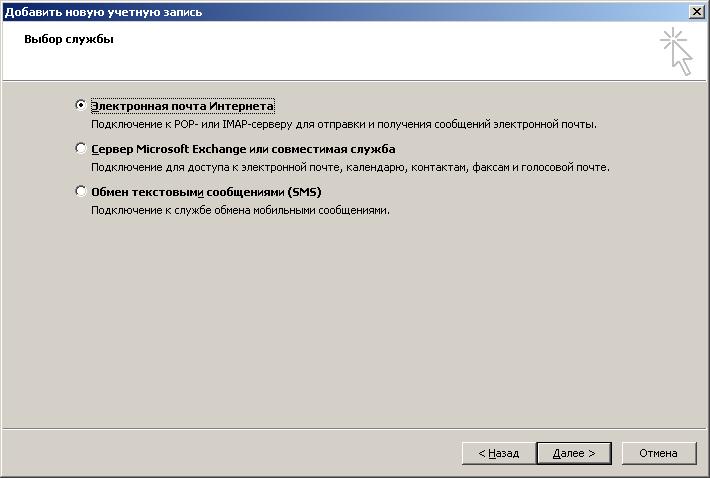Choose the Сервер Microsoft Exchange radio option
The width and height of the screenshot is (710, 478).
[81, 148]
